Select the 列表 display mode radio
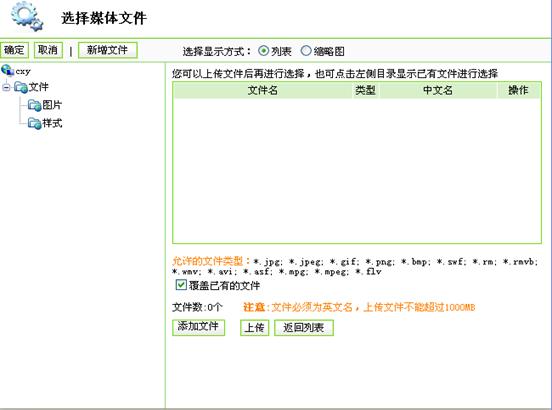Viewport: 552px width, 410px height. point(263,51)
